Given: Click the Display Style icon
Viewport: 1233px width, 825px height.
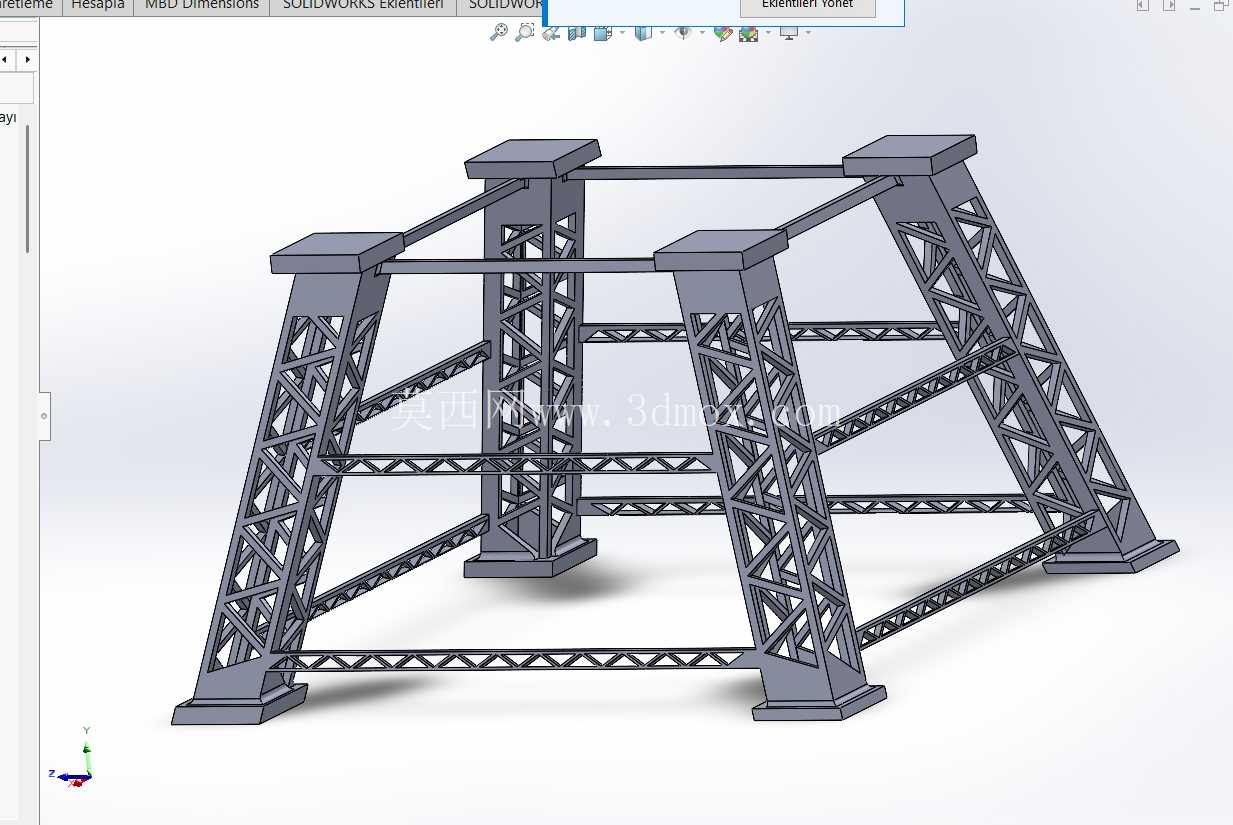Looking at the screenshot, I should click(x=644, y=33).
